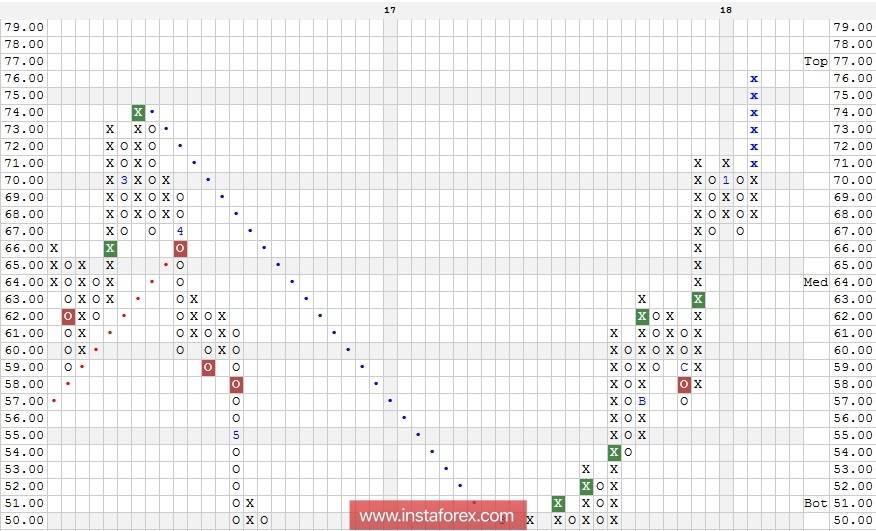Click the blue x at 76.00
Screen dimensions: 876x531
tap(754, 79)
